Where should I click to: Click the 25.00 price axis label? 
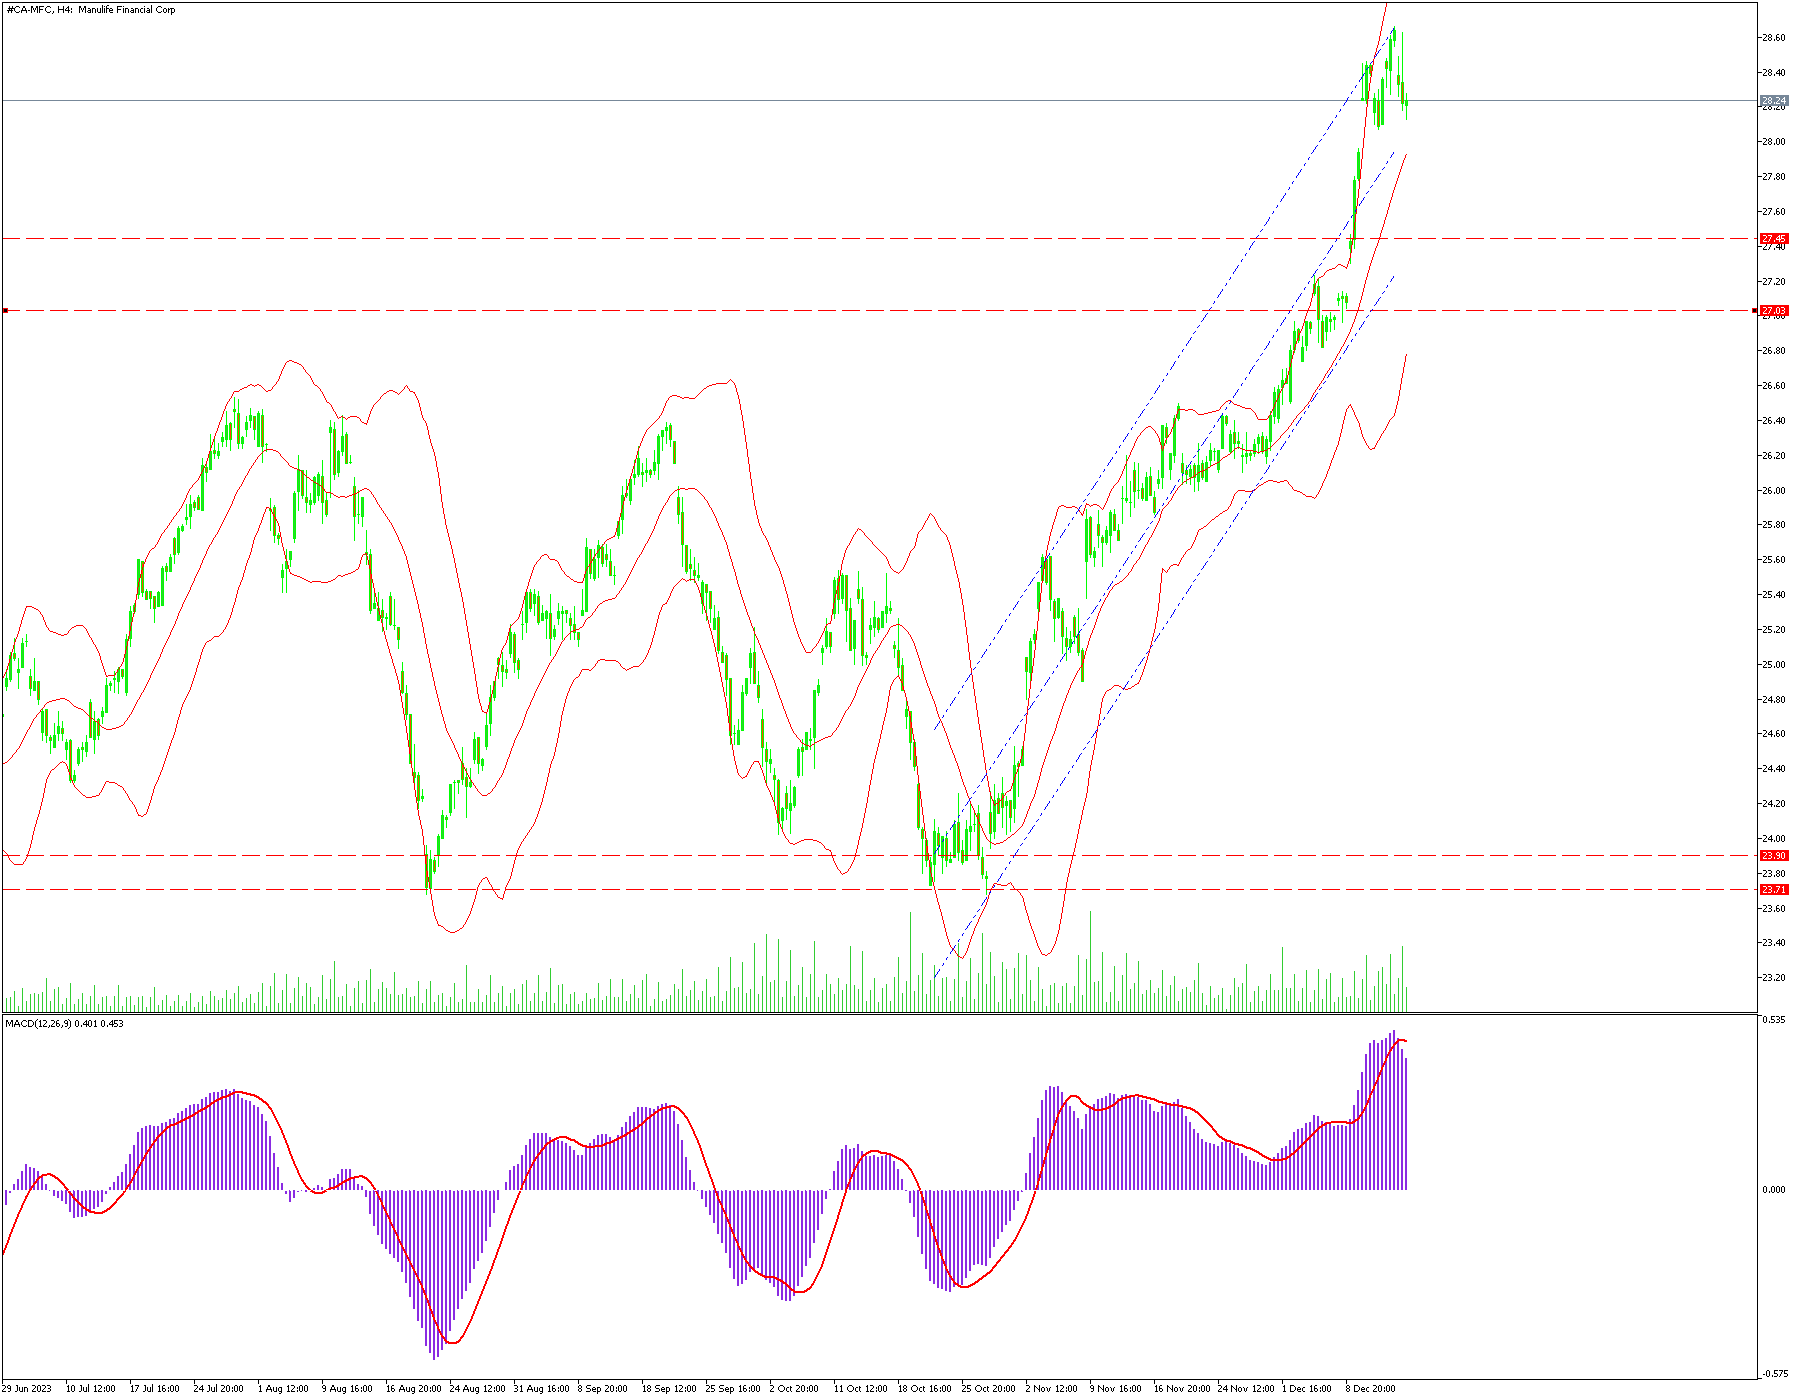click(x=1774, y=665)
